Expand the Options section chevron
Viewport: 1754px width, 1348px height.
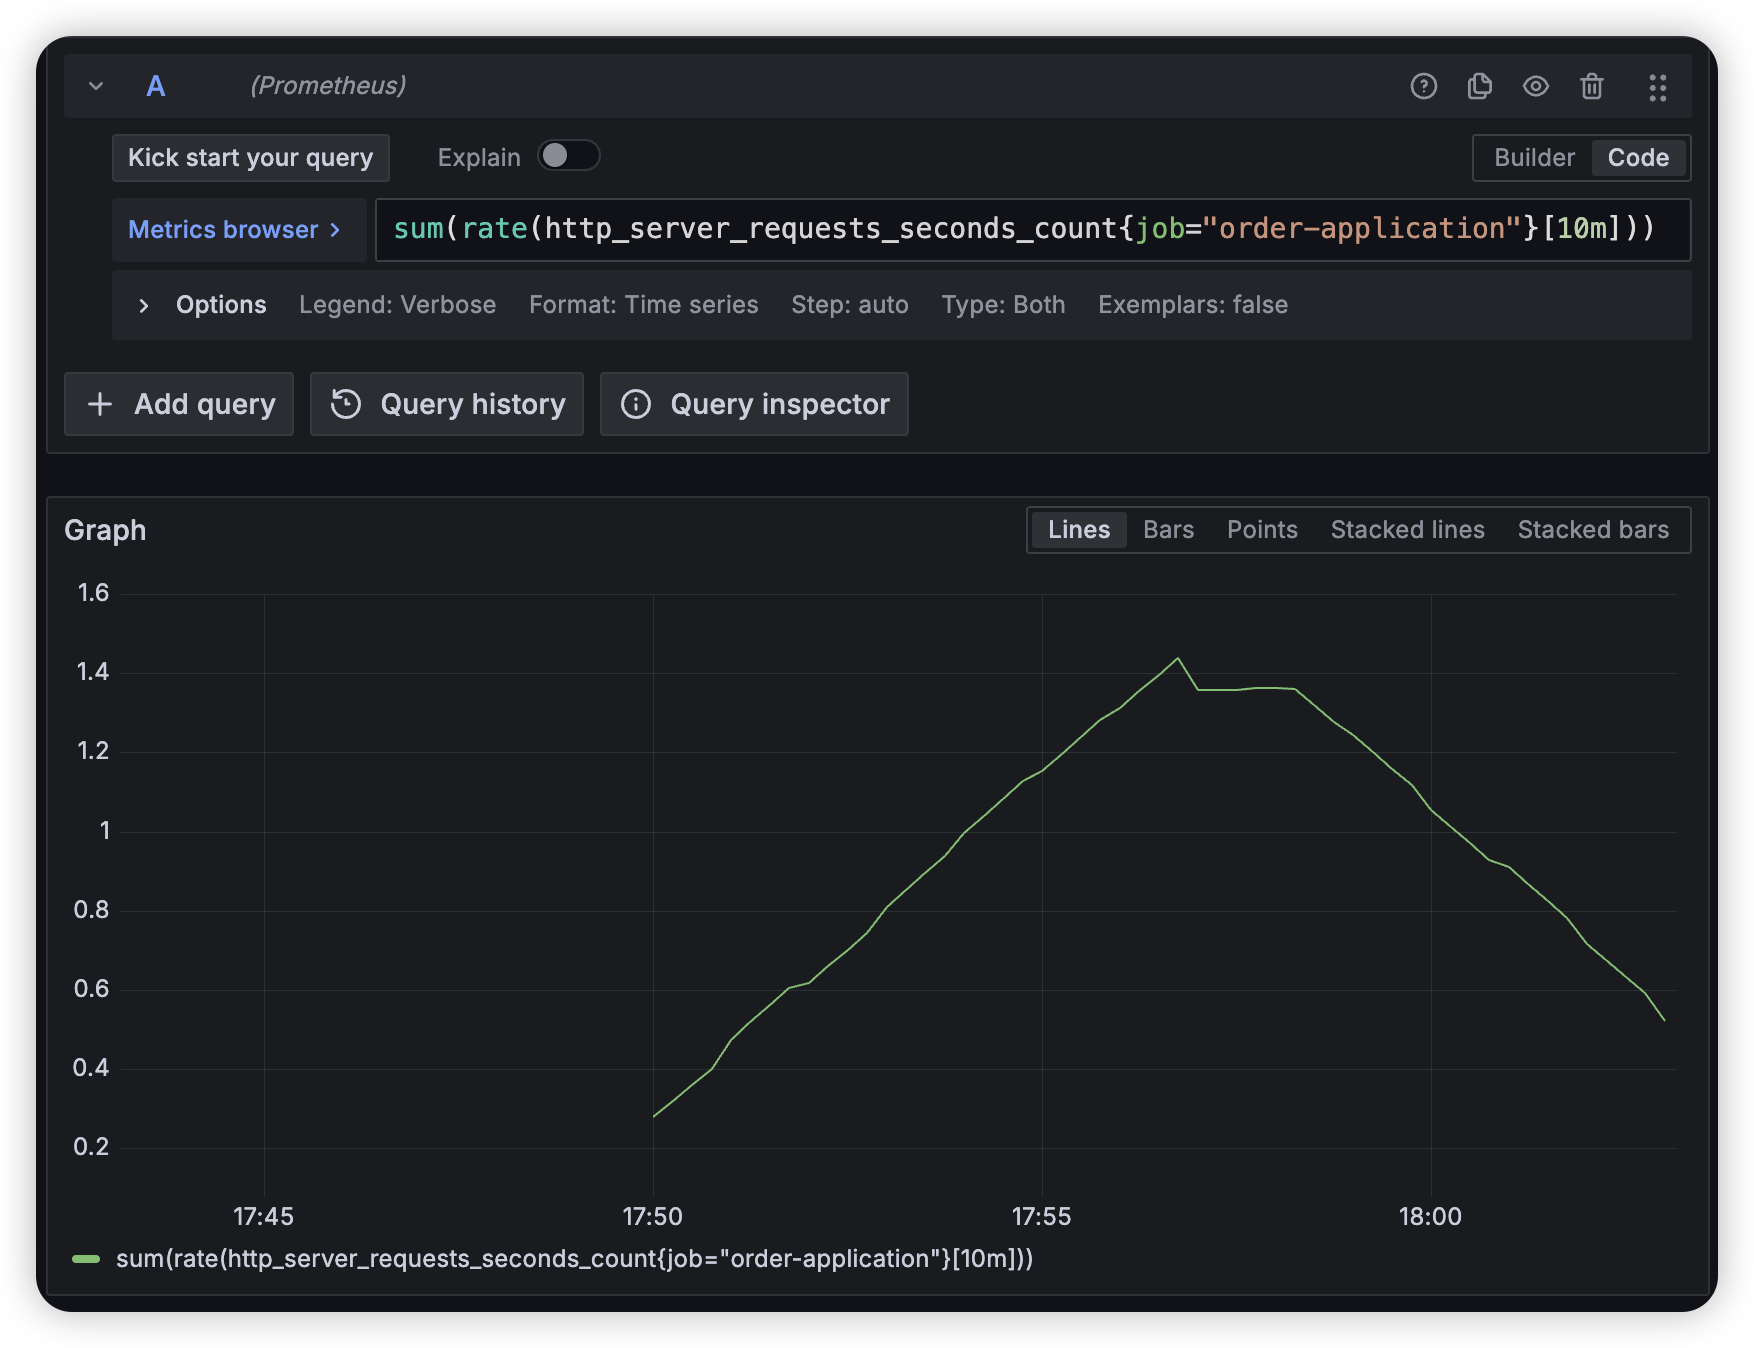tap(143, 306)
